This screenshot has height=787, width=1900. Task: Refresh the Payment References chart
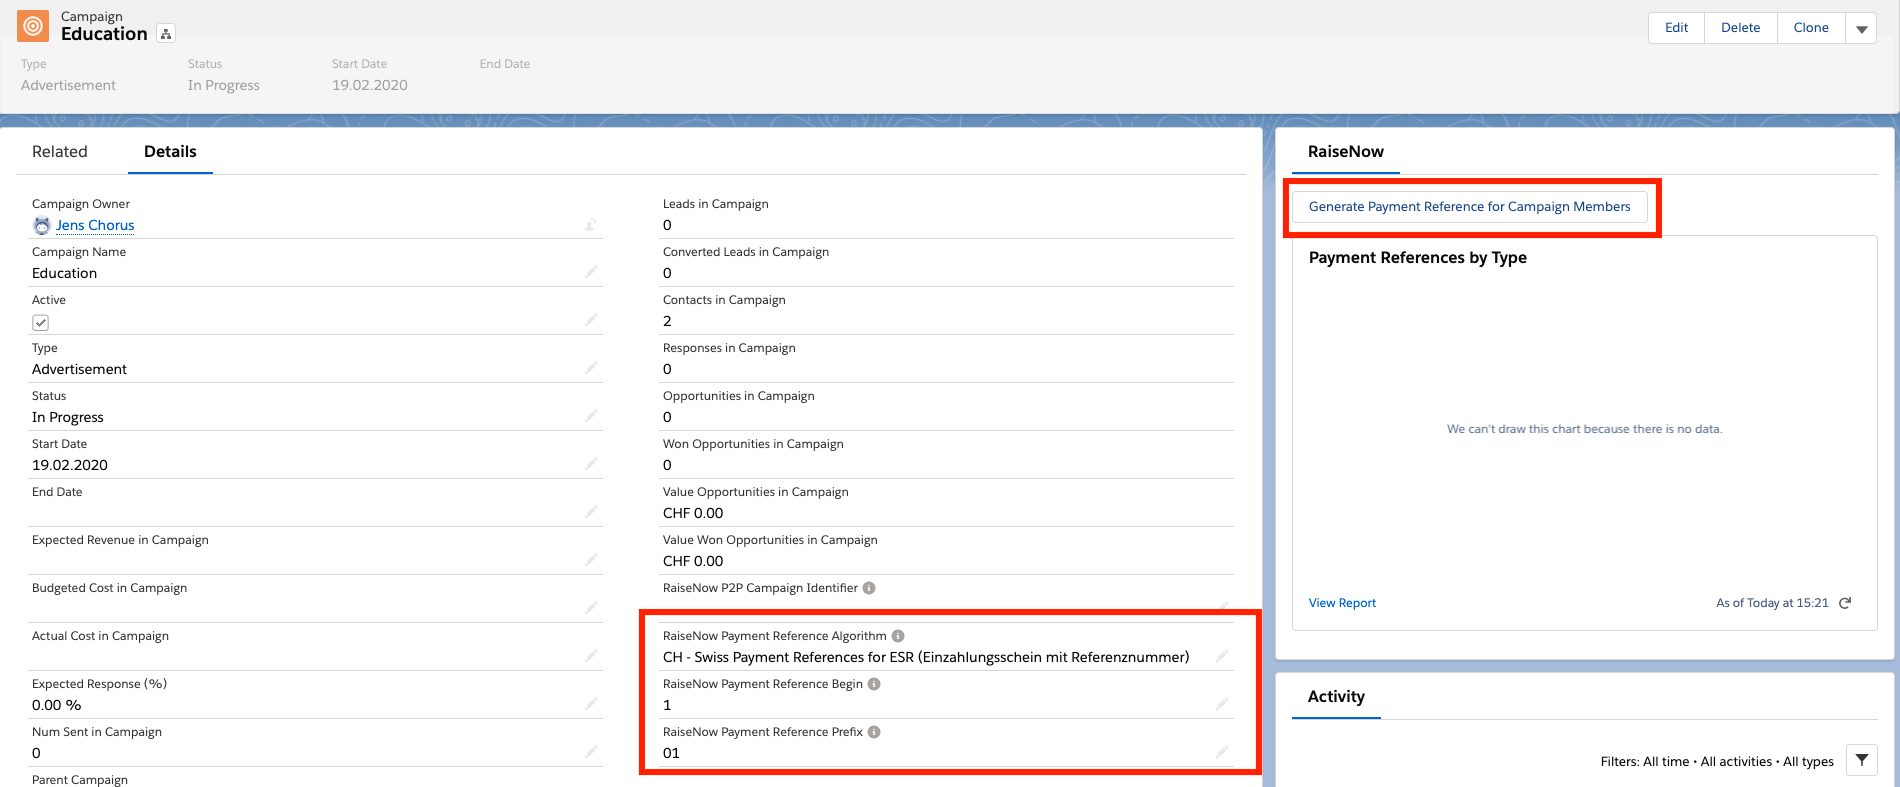[1845, 603]
